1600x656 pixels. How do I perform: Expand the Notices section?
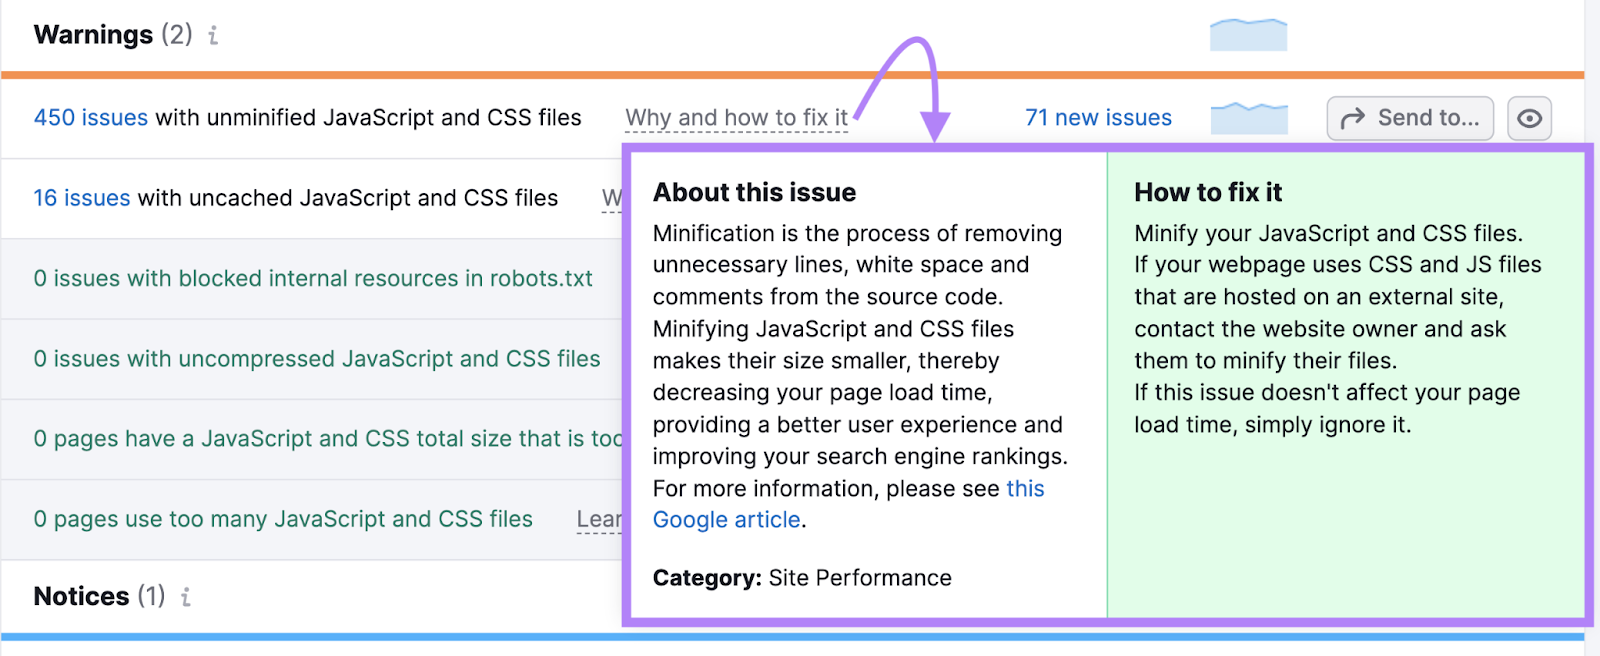(x=80, y=596)
